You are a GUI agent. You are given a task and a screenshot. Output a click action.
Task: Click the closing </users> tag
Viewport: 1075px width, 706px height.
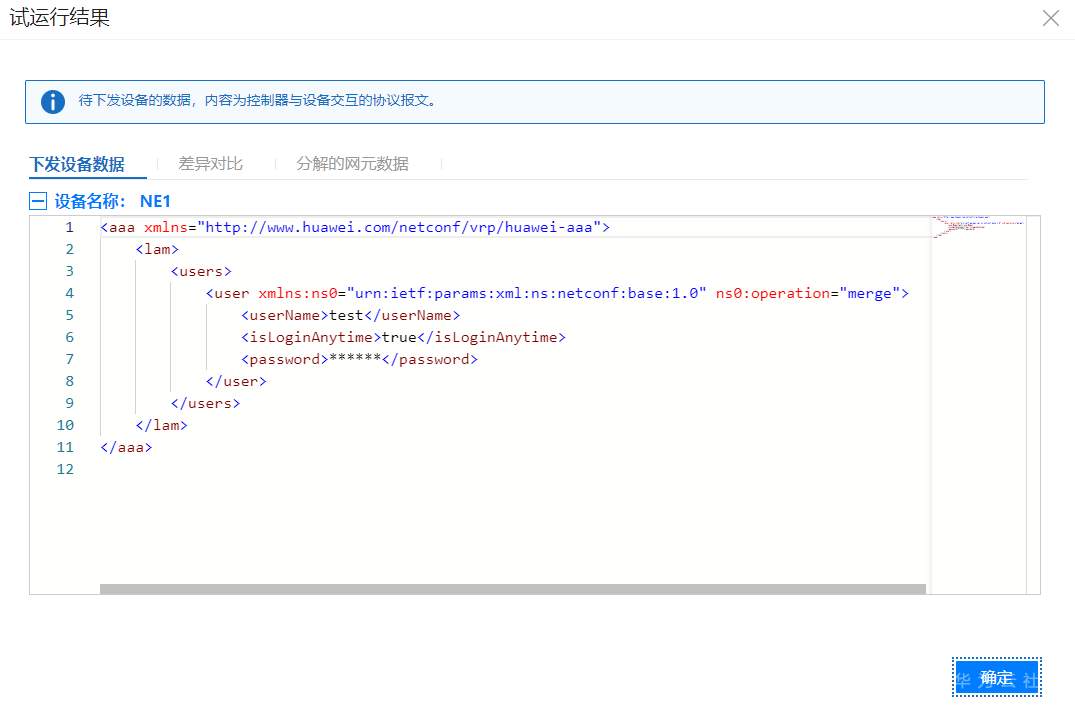(x=206, y=403)
